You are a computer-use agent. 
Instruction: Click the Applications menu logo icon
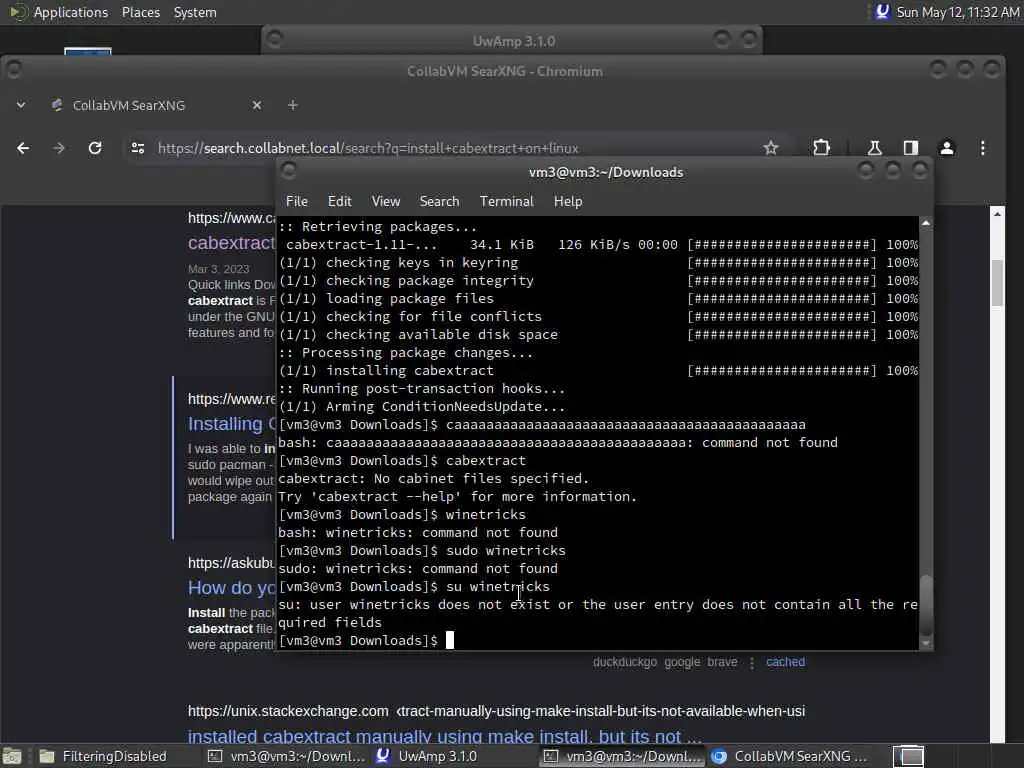click(x=18, y=12)
